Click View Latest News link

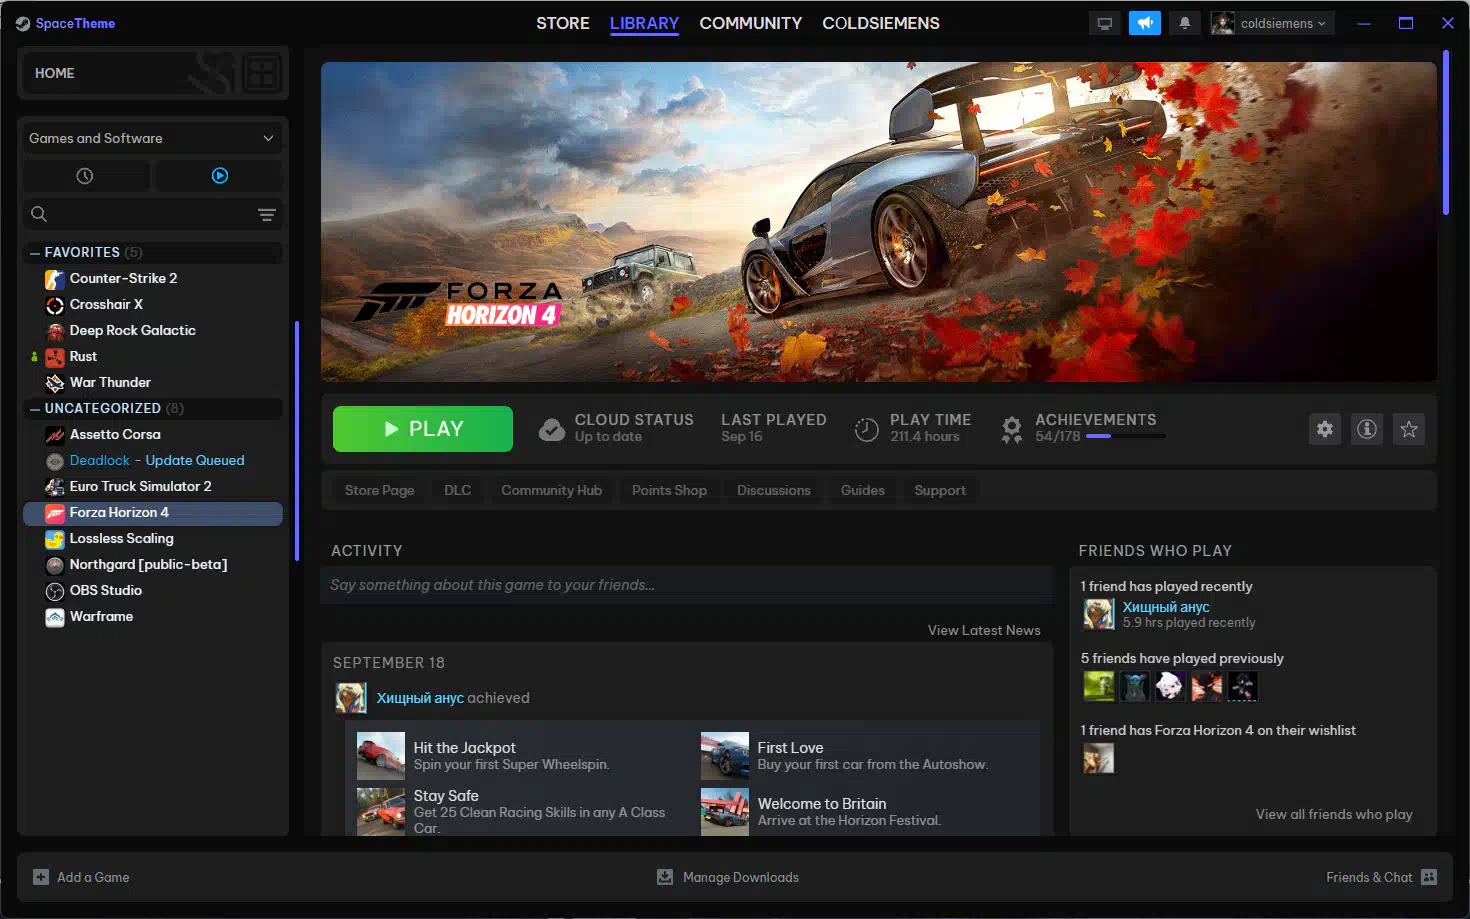pos(984,630)
